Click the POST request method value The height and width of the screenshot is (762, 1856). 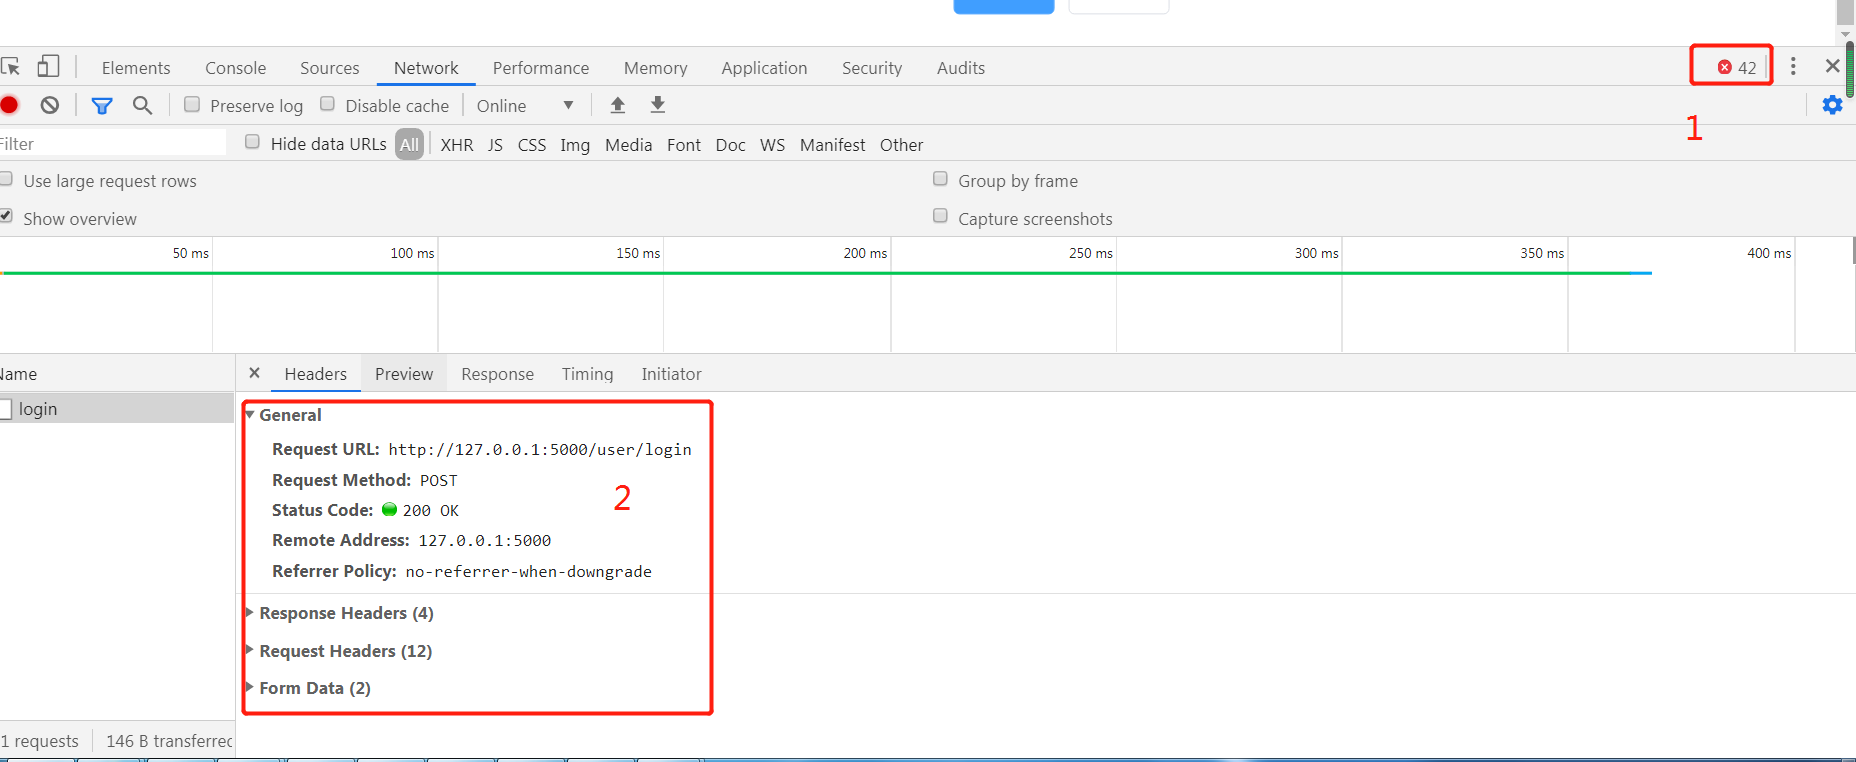click(439, 480)
